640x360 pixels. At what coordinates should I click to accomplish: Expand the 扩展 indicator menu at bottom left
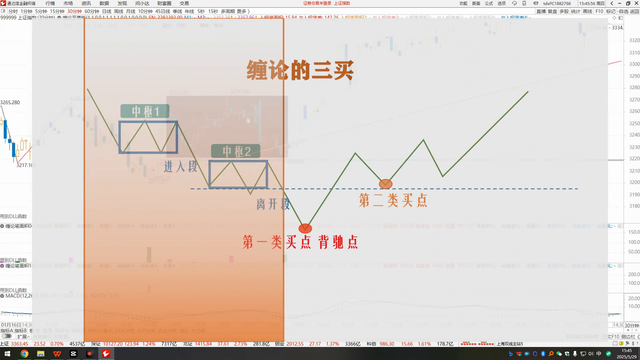(x=23, y=336)
